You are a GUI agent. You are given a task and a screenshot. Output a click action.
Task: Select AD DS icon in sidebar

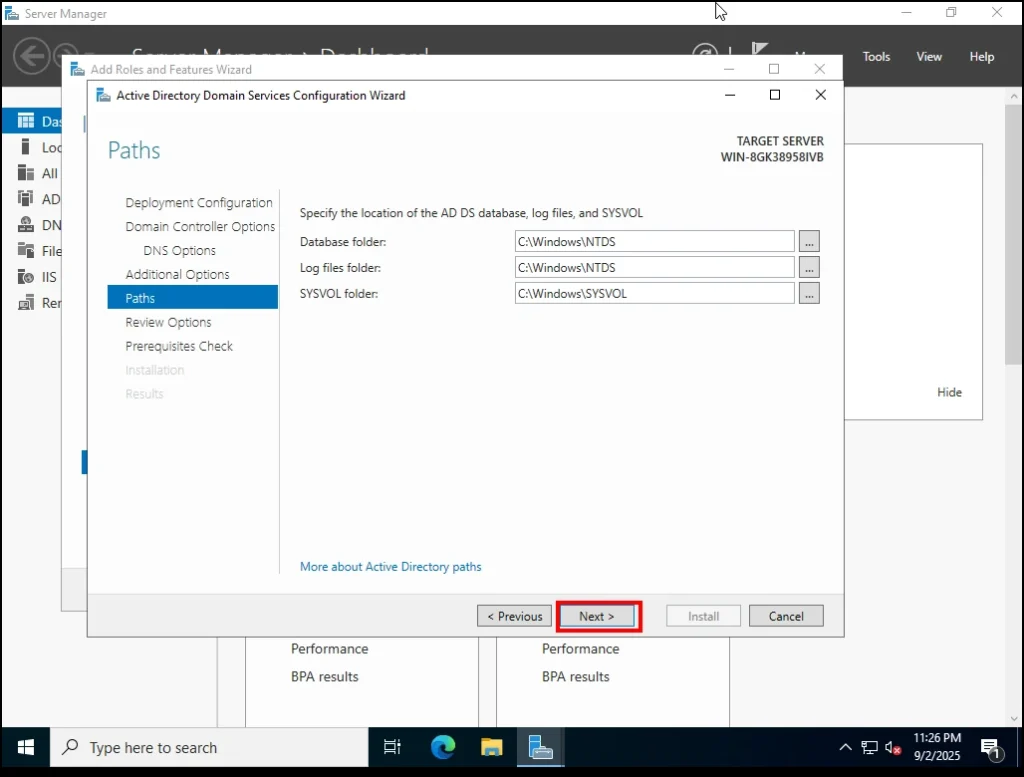click(25, 198)
